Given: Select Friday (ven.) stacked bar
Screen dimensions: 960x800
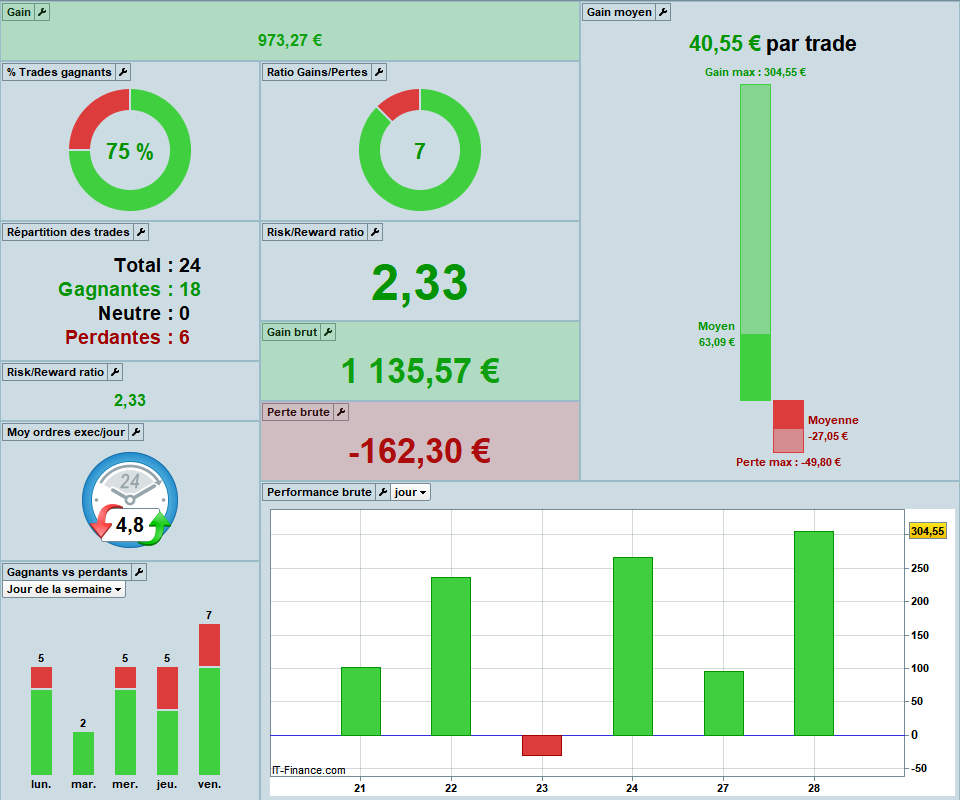Looking at the screenshot, I should click(x=209, y=699).
